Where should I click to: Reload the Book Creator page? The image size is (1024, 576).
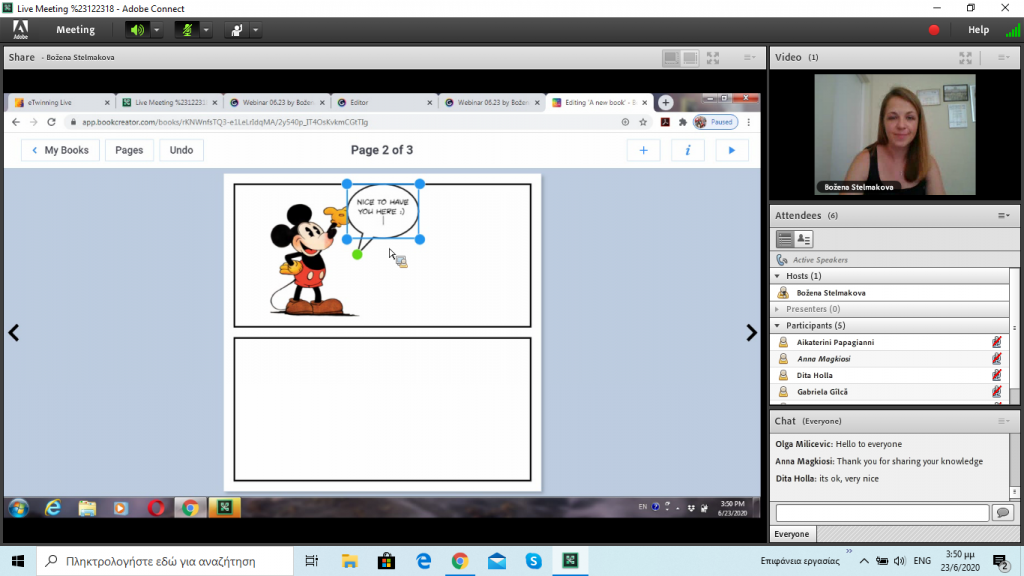click(51, 122)
